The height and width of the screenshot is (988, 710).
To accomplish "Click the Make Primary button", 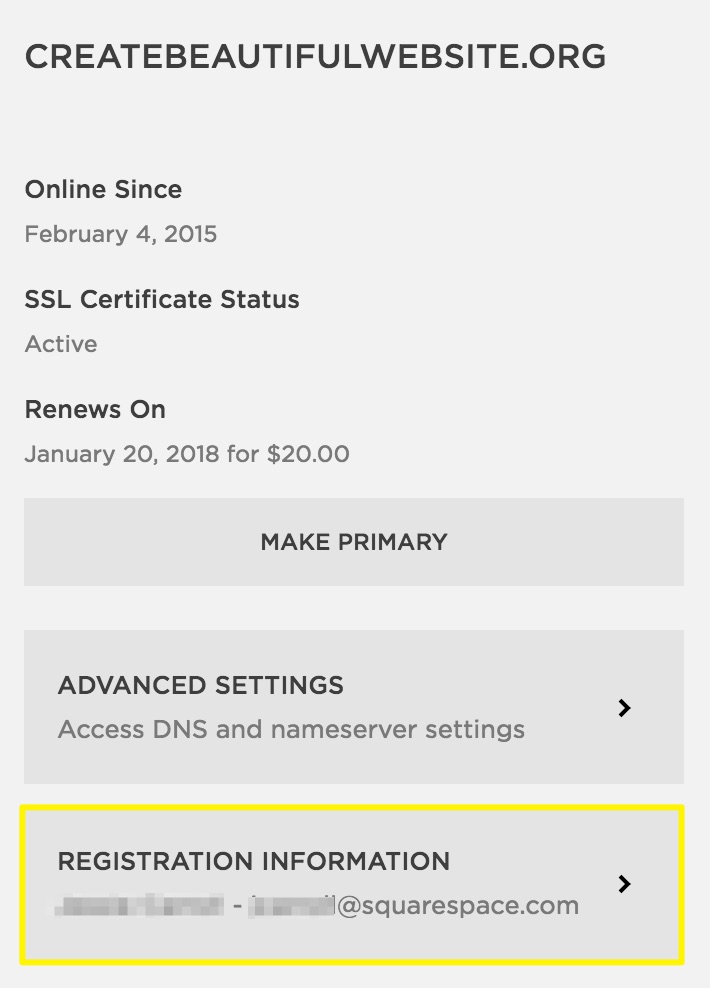I will (354, 542).
